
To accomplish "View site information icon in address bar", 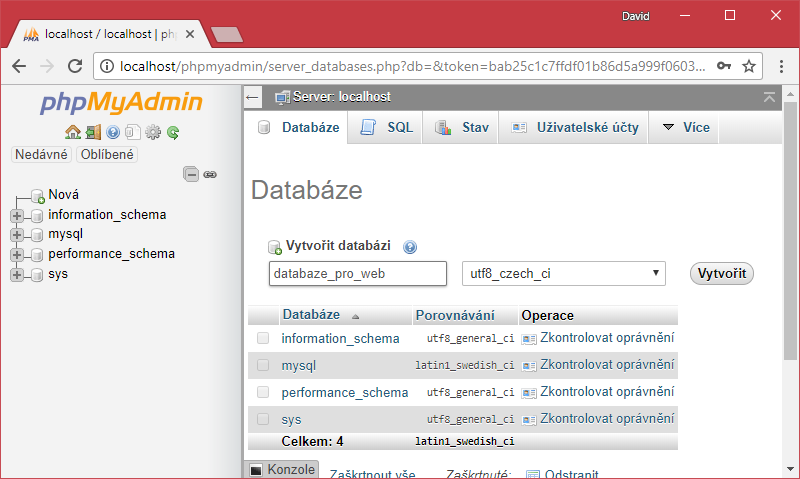I will [x=107, y=66].
